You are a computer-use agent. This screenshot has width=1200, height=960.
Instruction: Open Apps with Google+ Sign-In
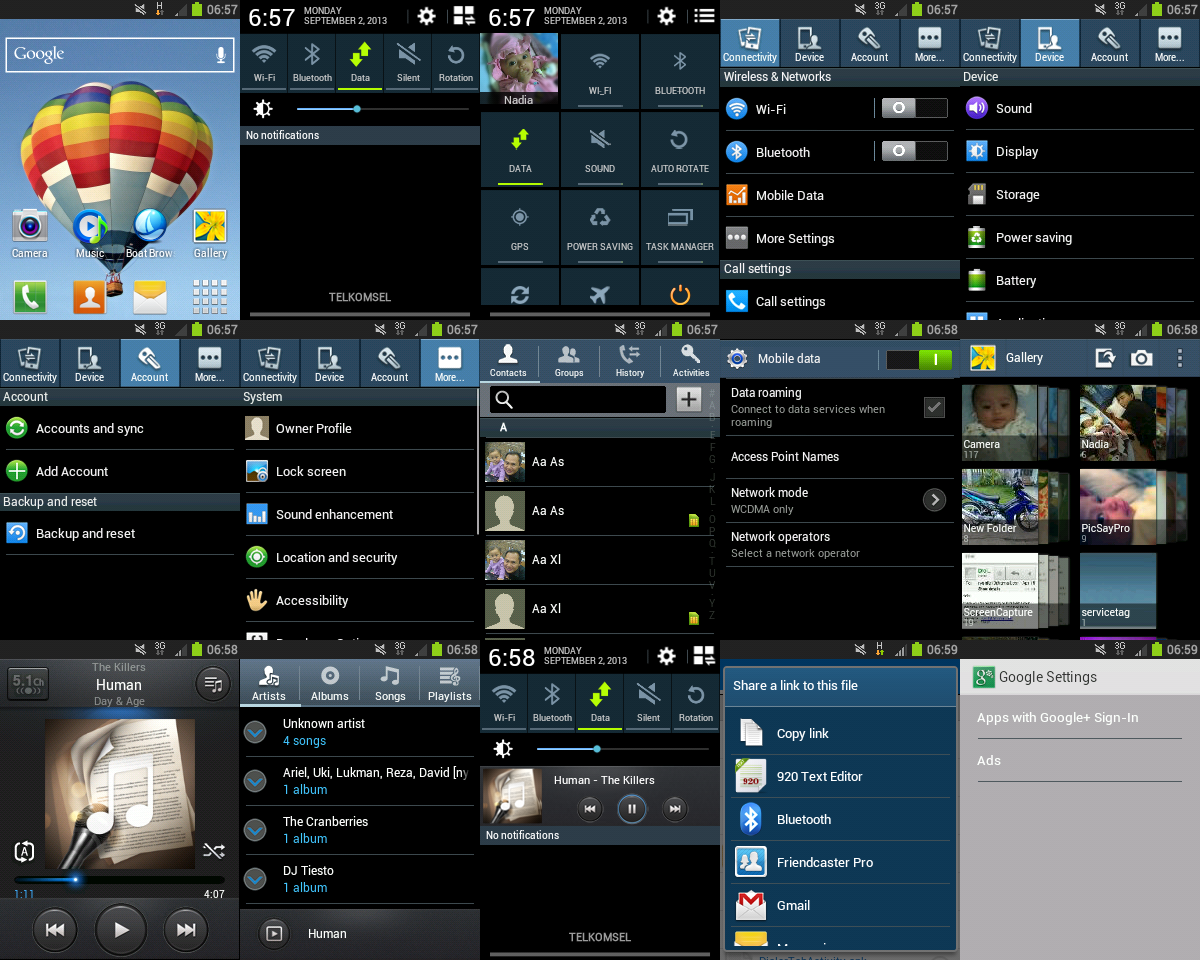[1080, 718]
